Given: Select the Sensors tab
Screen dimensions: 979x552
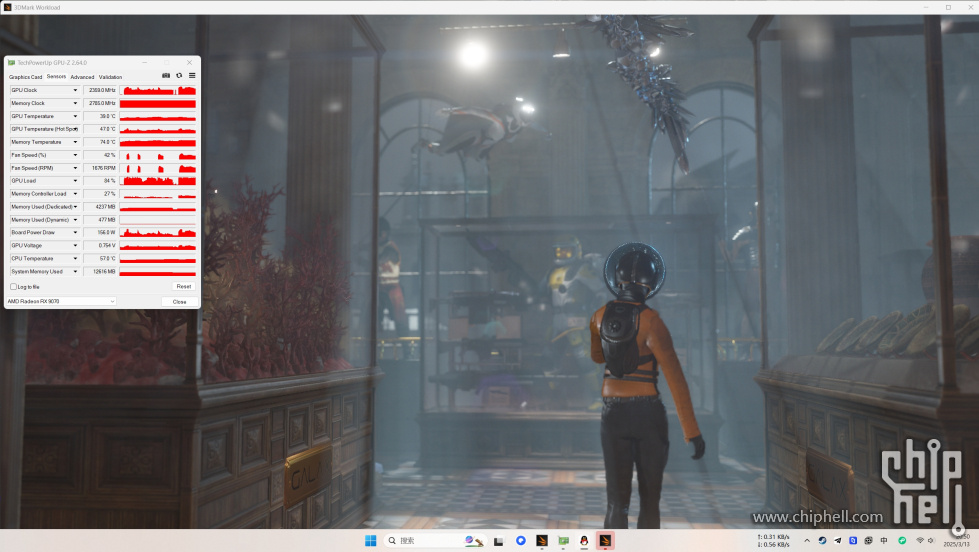Looking at the screenshot, I should (56, 76).
